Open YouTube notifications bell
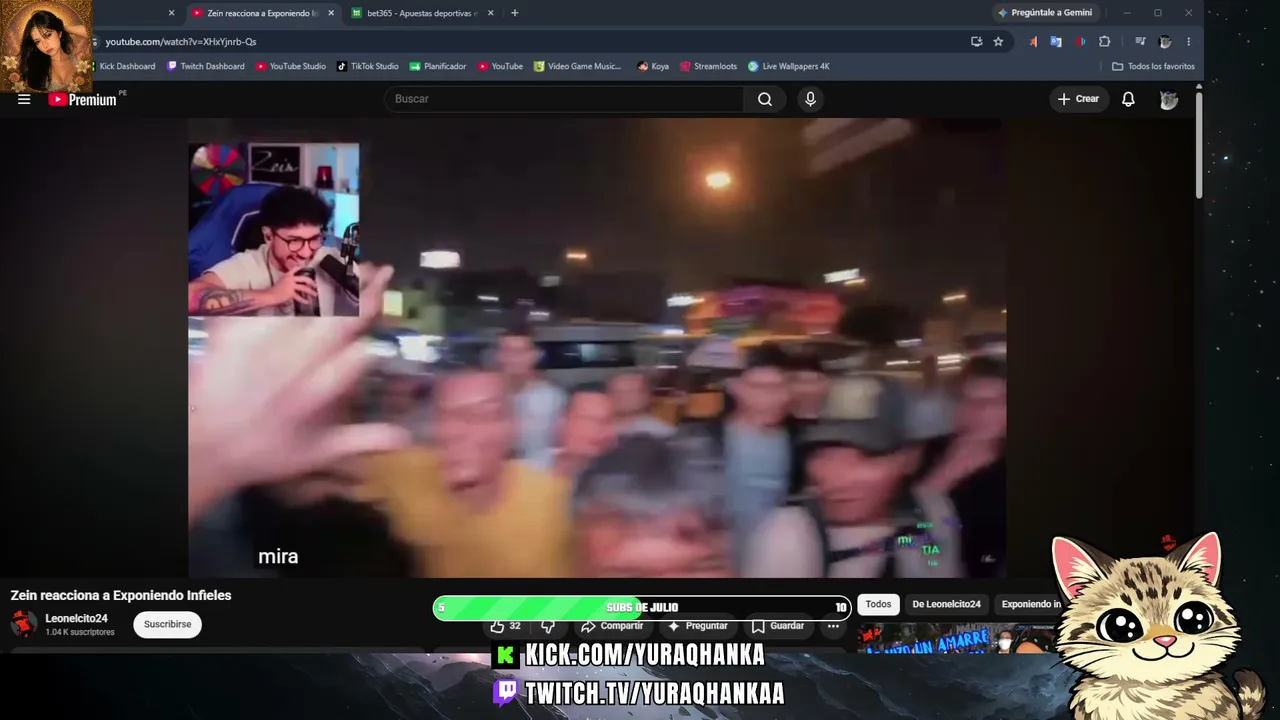1280x720 pixels. point(1128,99)
